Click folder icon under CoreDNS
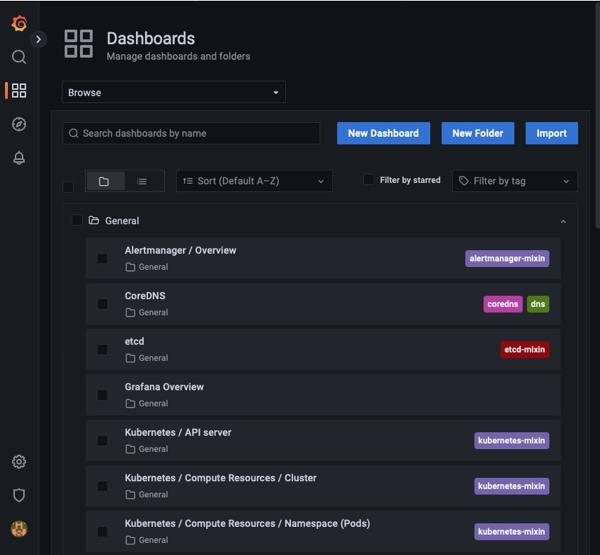The image size is (600, 555). point(130,312)
